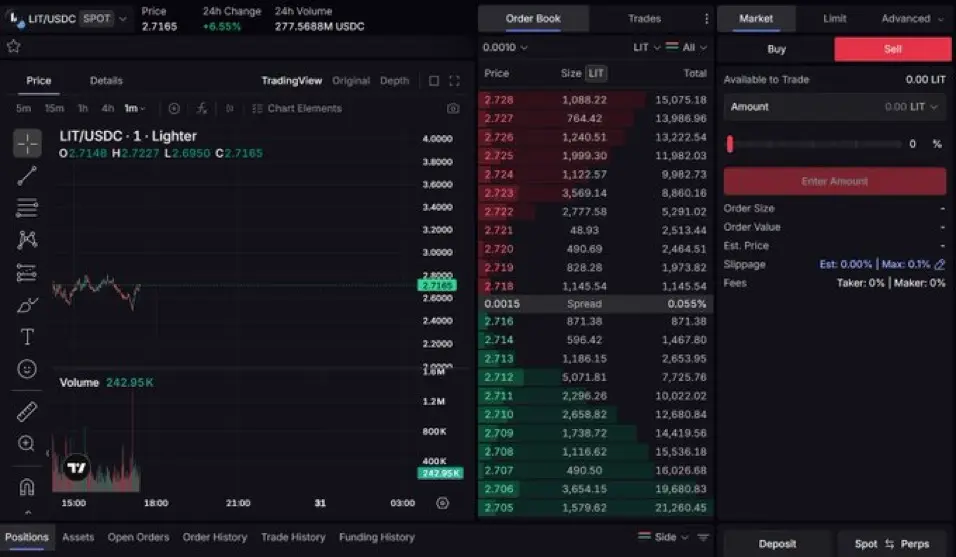Switch chart view to Original
This screenshot has height=557, width=956.
351,80
